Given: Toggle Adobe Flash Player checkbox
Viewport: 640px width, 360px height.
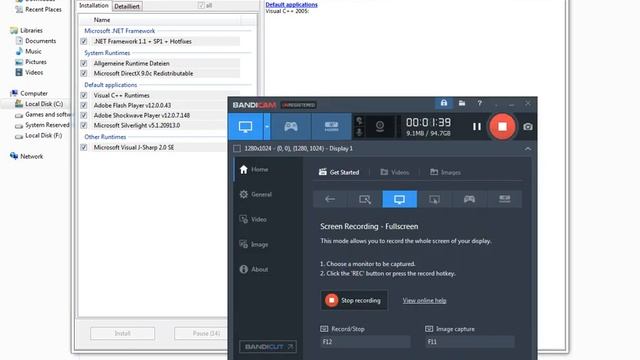Looking at the screenshot, I should [84, 105].
